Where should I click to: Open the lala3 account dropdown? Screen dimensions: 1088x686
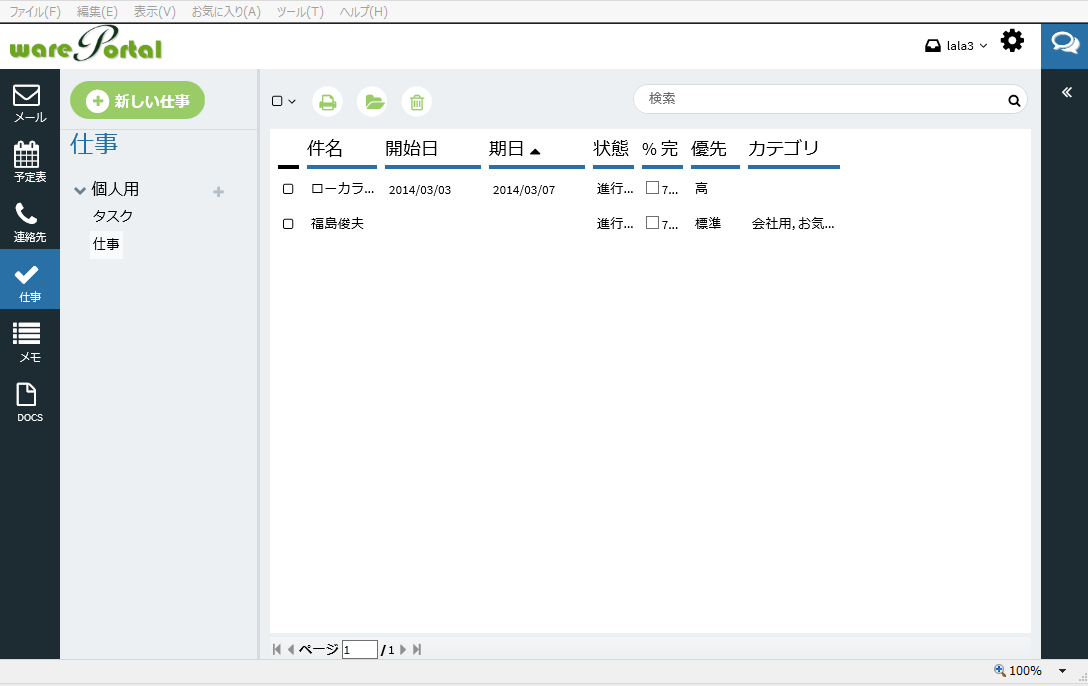(957, 46)
